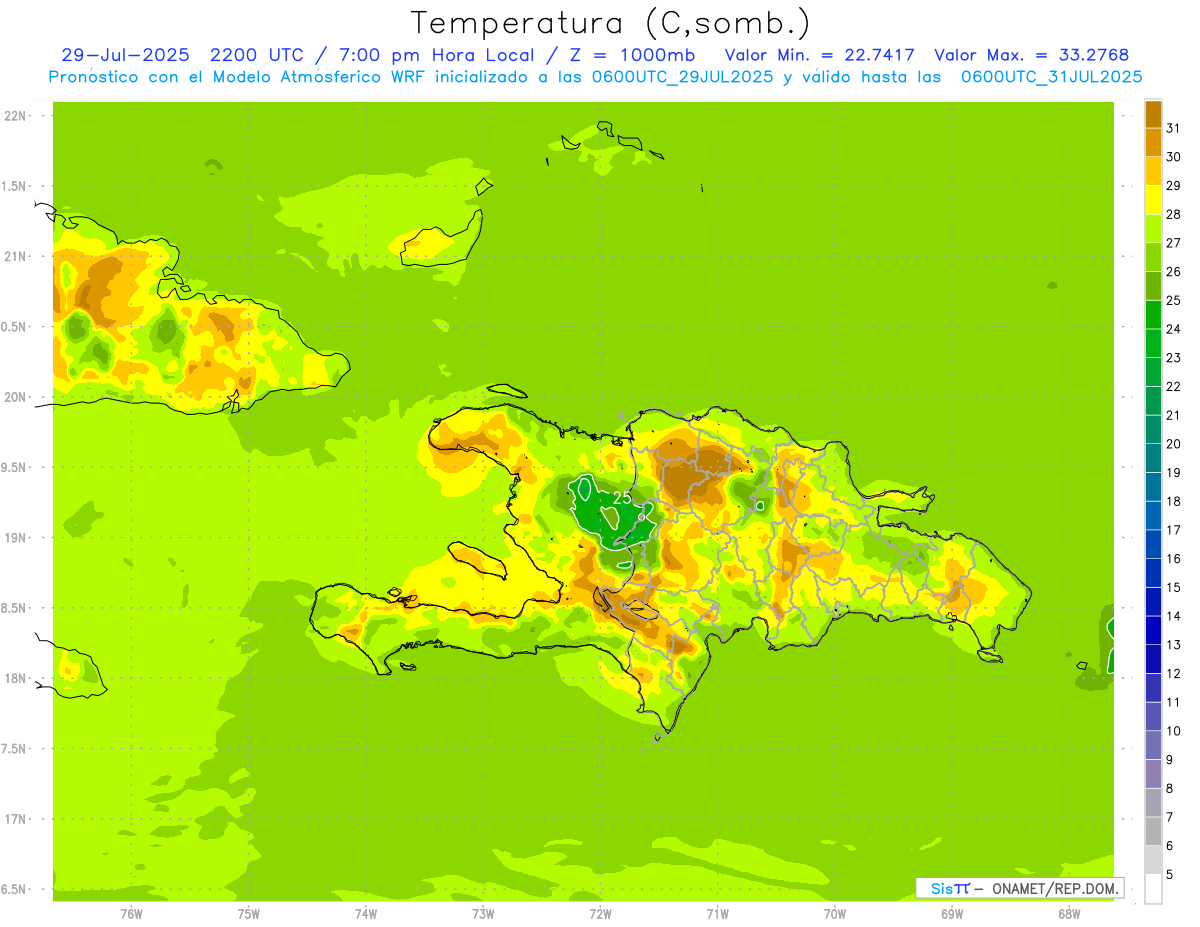Click the "70W" longitude label
The image size is (1200, 927).
(835, 913)
